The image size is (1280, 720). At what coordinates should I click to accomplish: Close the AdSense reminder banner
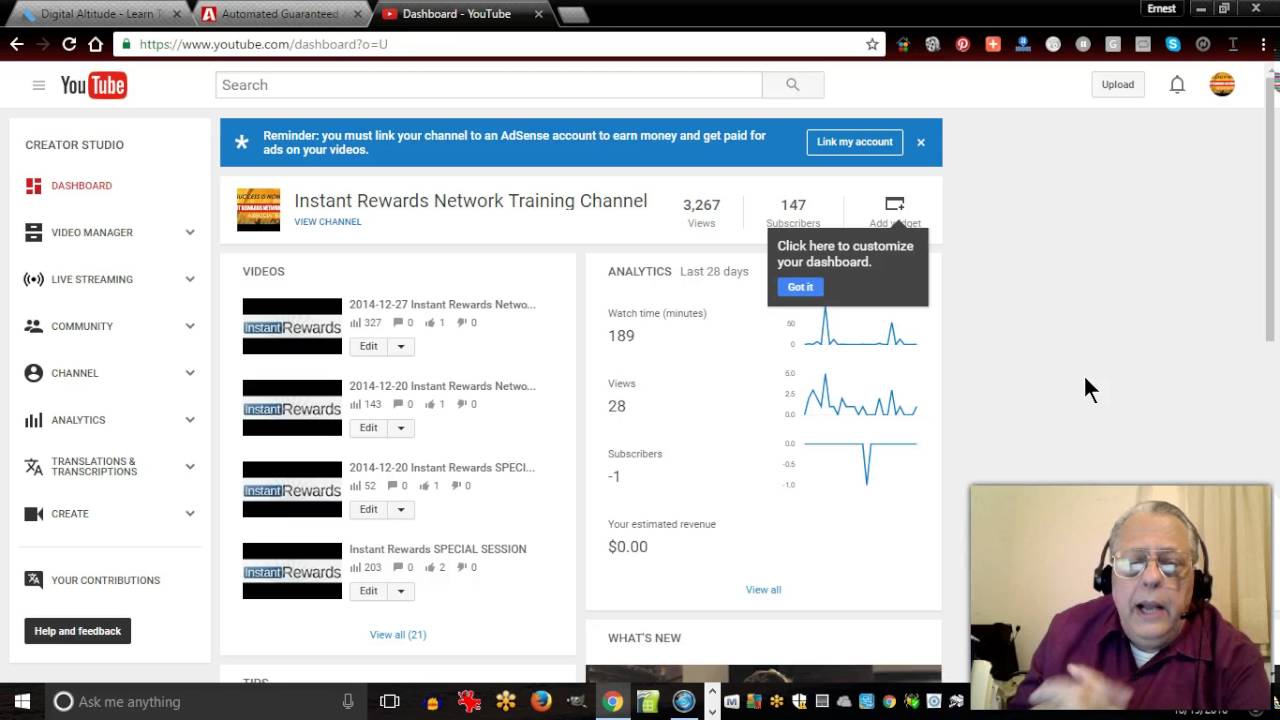point(921,142)
